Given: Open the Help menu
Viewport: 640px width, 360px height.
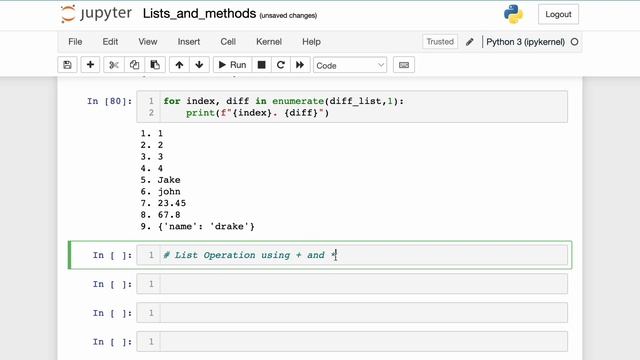Looking at the screenshot, I should (311, 42).
